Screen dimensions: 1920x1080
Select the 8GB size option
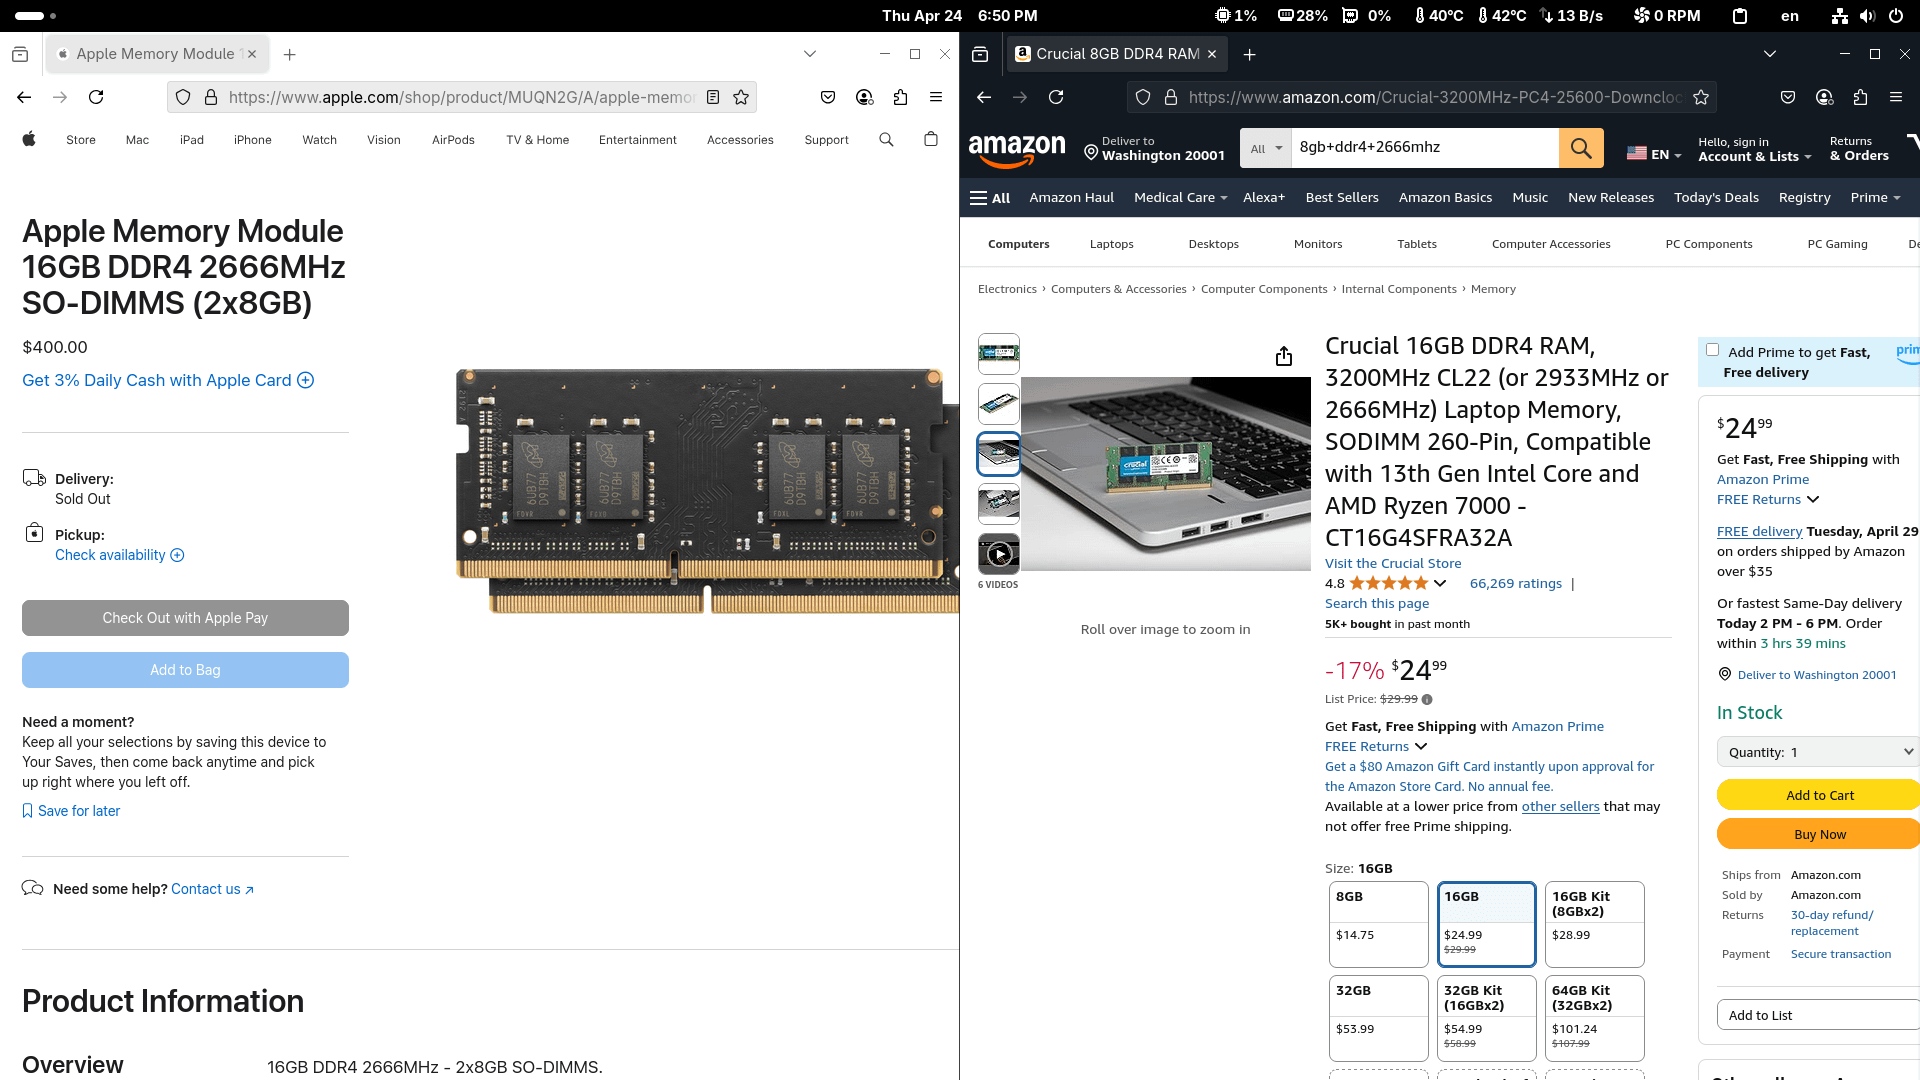click(1379, 924)
